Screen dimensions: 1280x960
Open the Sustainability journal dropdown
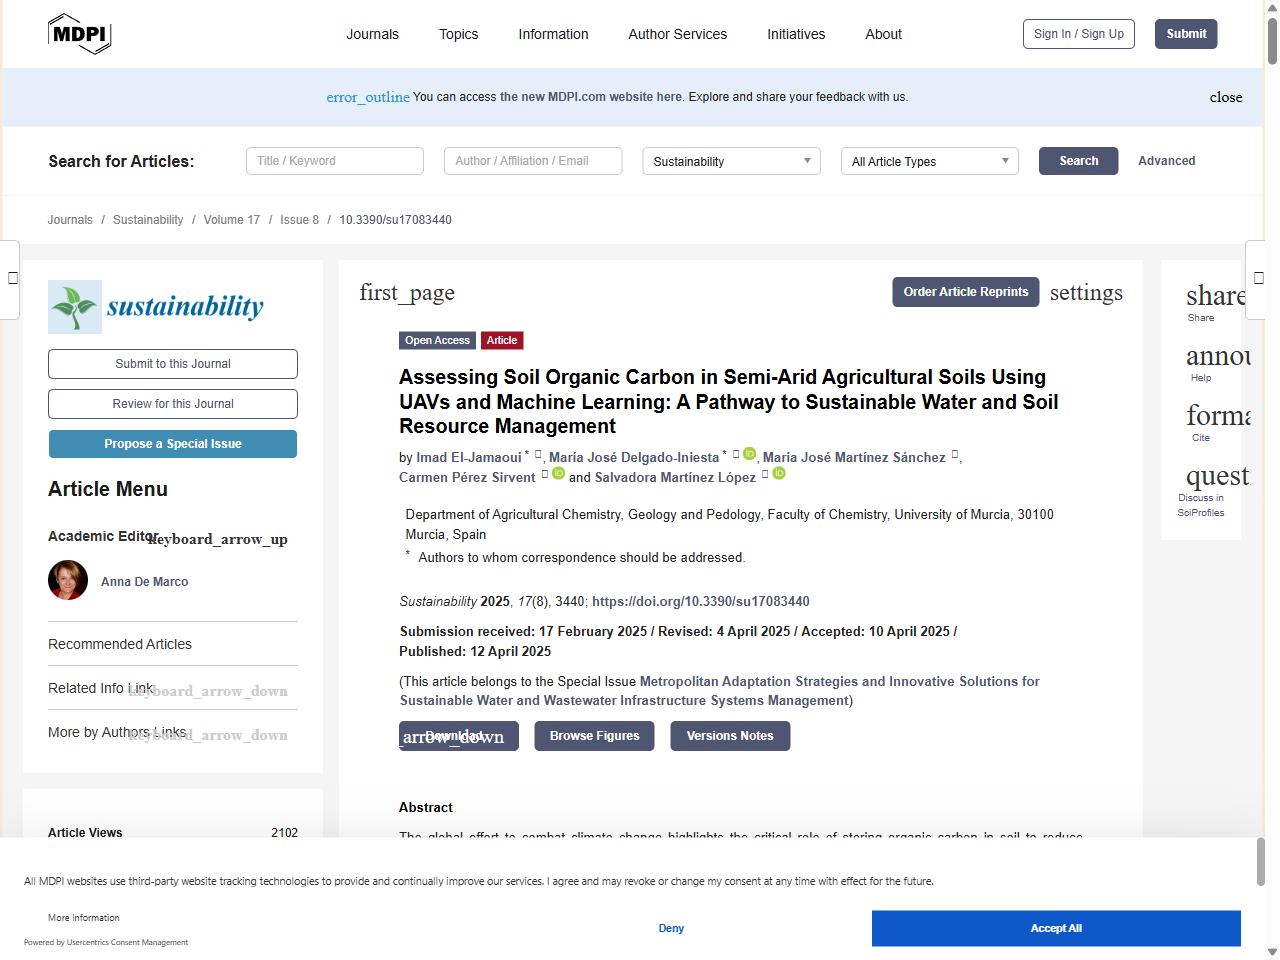click(731, 161)
